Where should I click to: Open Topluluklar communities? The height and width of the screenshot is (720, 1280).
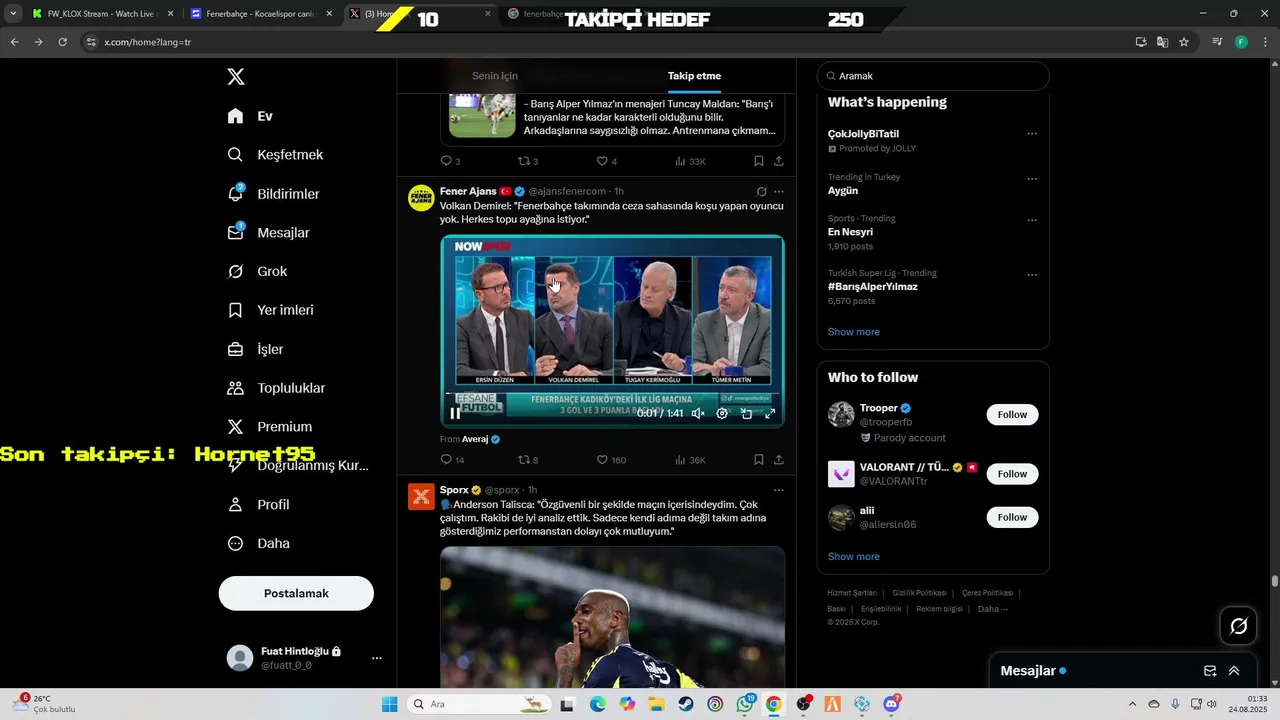[276, 388]
